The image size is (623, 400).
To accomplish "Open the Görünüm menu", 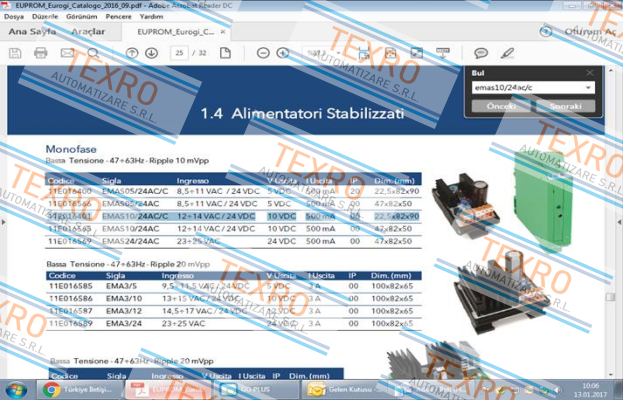I will click(x=81, y=17).
